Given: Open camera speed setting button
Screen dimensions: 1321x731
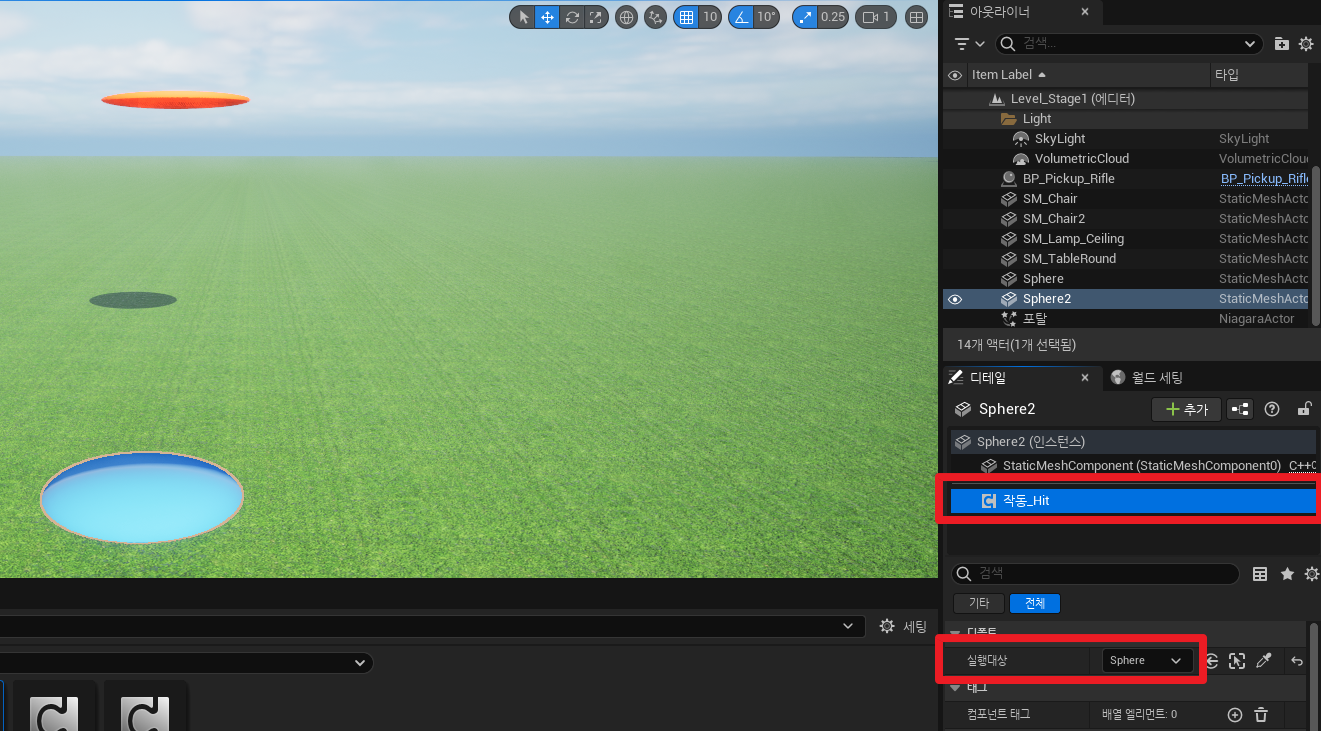Looking at the screenshot, I should (876, 17).
